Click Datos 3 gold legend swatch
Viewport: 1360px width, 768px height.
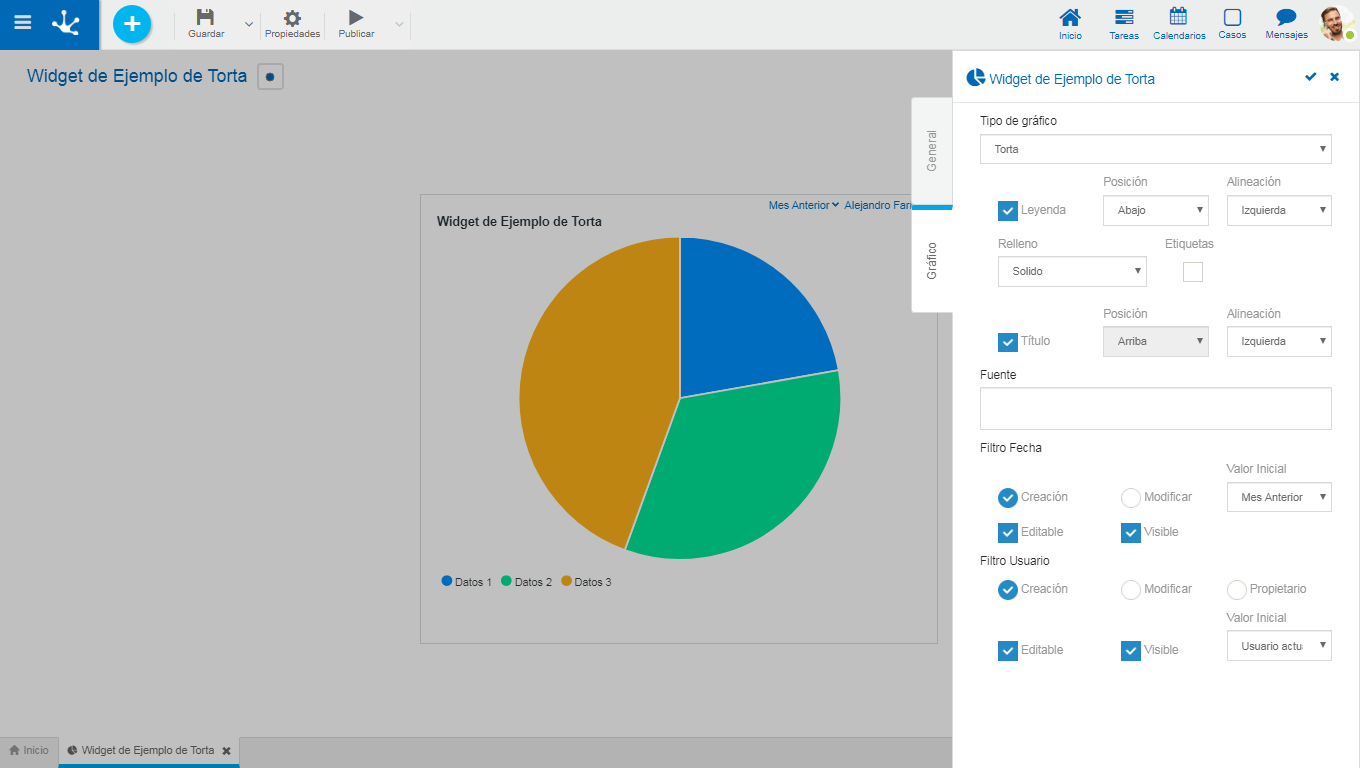click(x=567, y=581)
